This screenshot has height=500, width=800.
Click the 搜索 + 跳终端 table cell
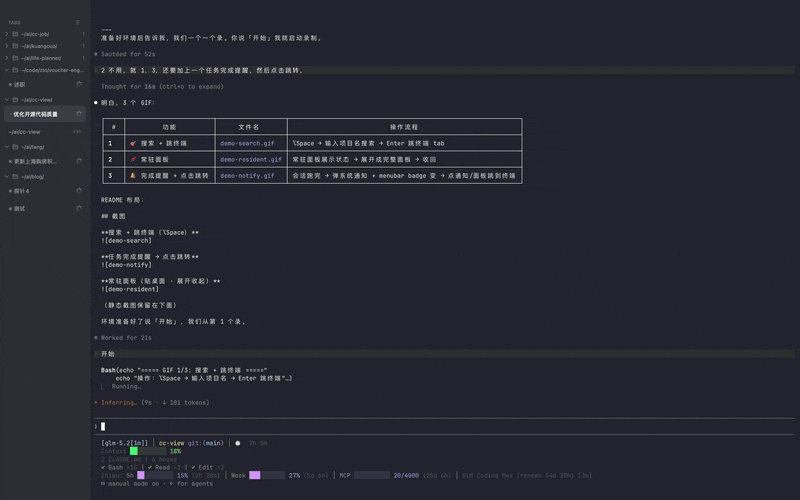coord(169,143)
